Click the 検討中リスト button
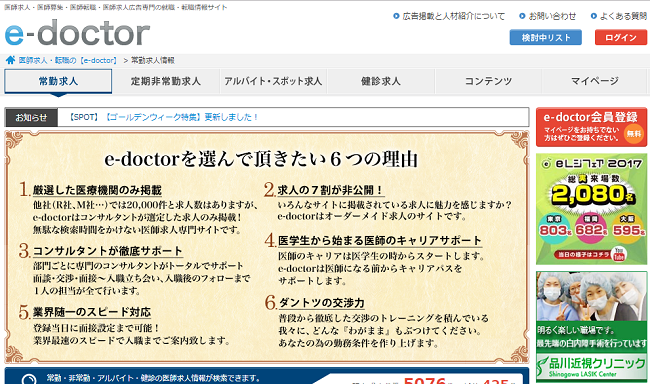The width and height of the screenshot is (650, 384). tap(546, 37)
